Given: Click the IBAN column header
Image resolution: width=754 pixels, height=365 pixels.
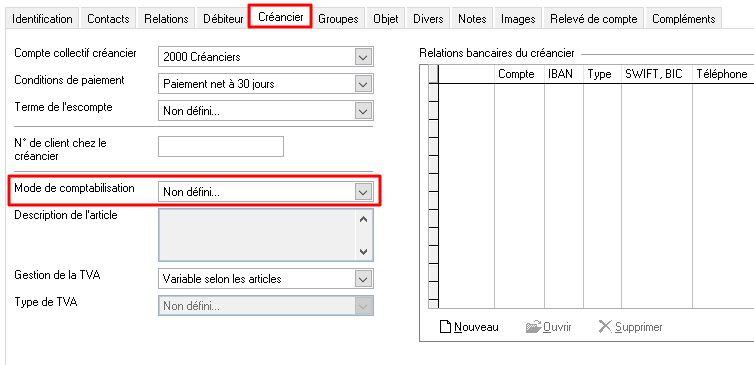Looking at the screenshot, I should coord(564,74).
